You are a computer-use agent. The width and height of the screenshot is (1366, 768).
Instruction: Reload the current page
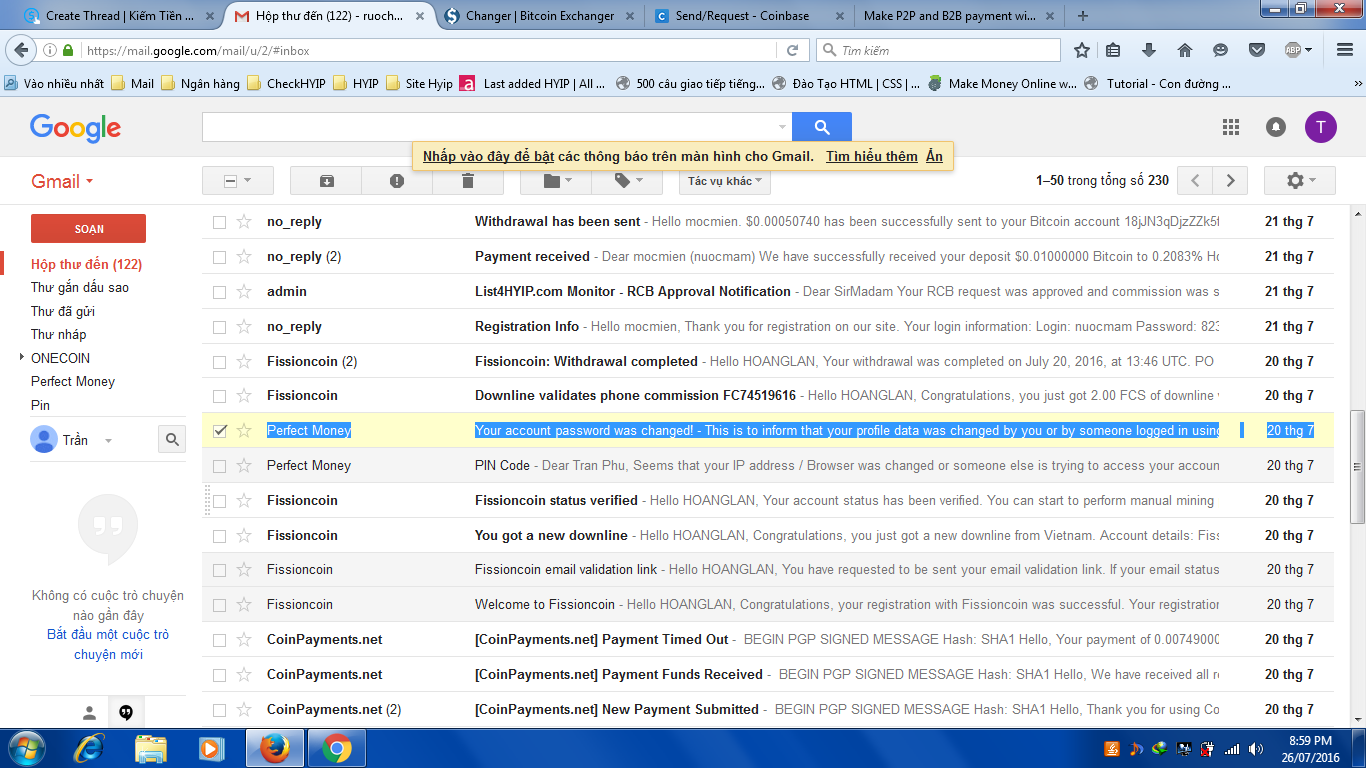point(792,50)
